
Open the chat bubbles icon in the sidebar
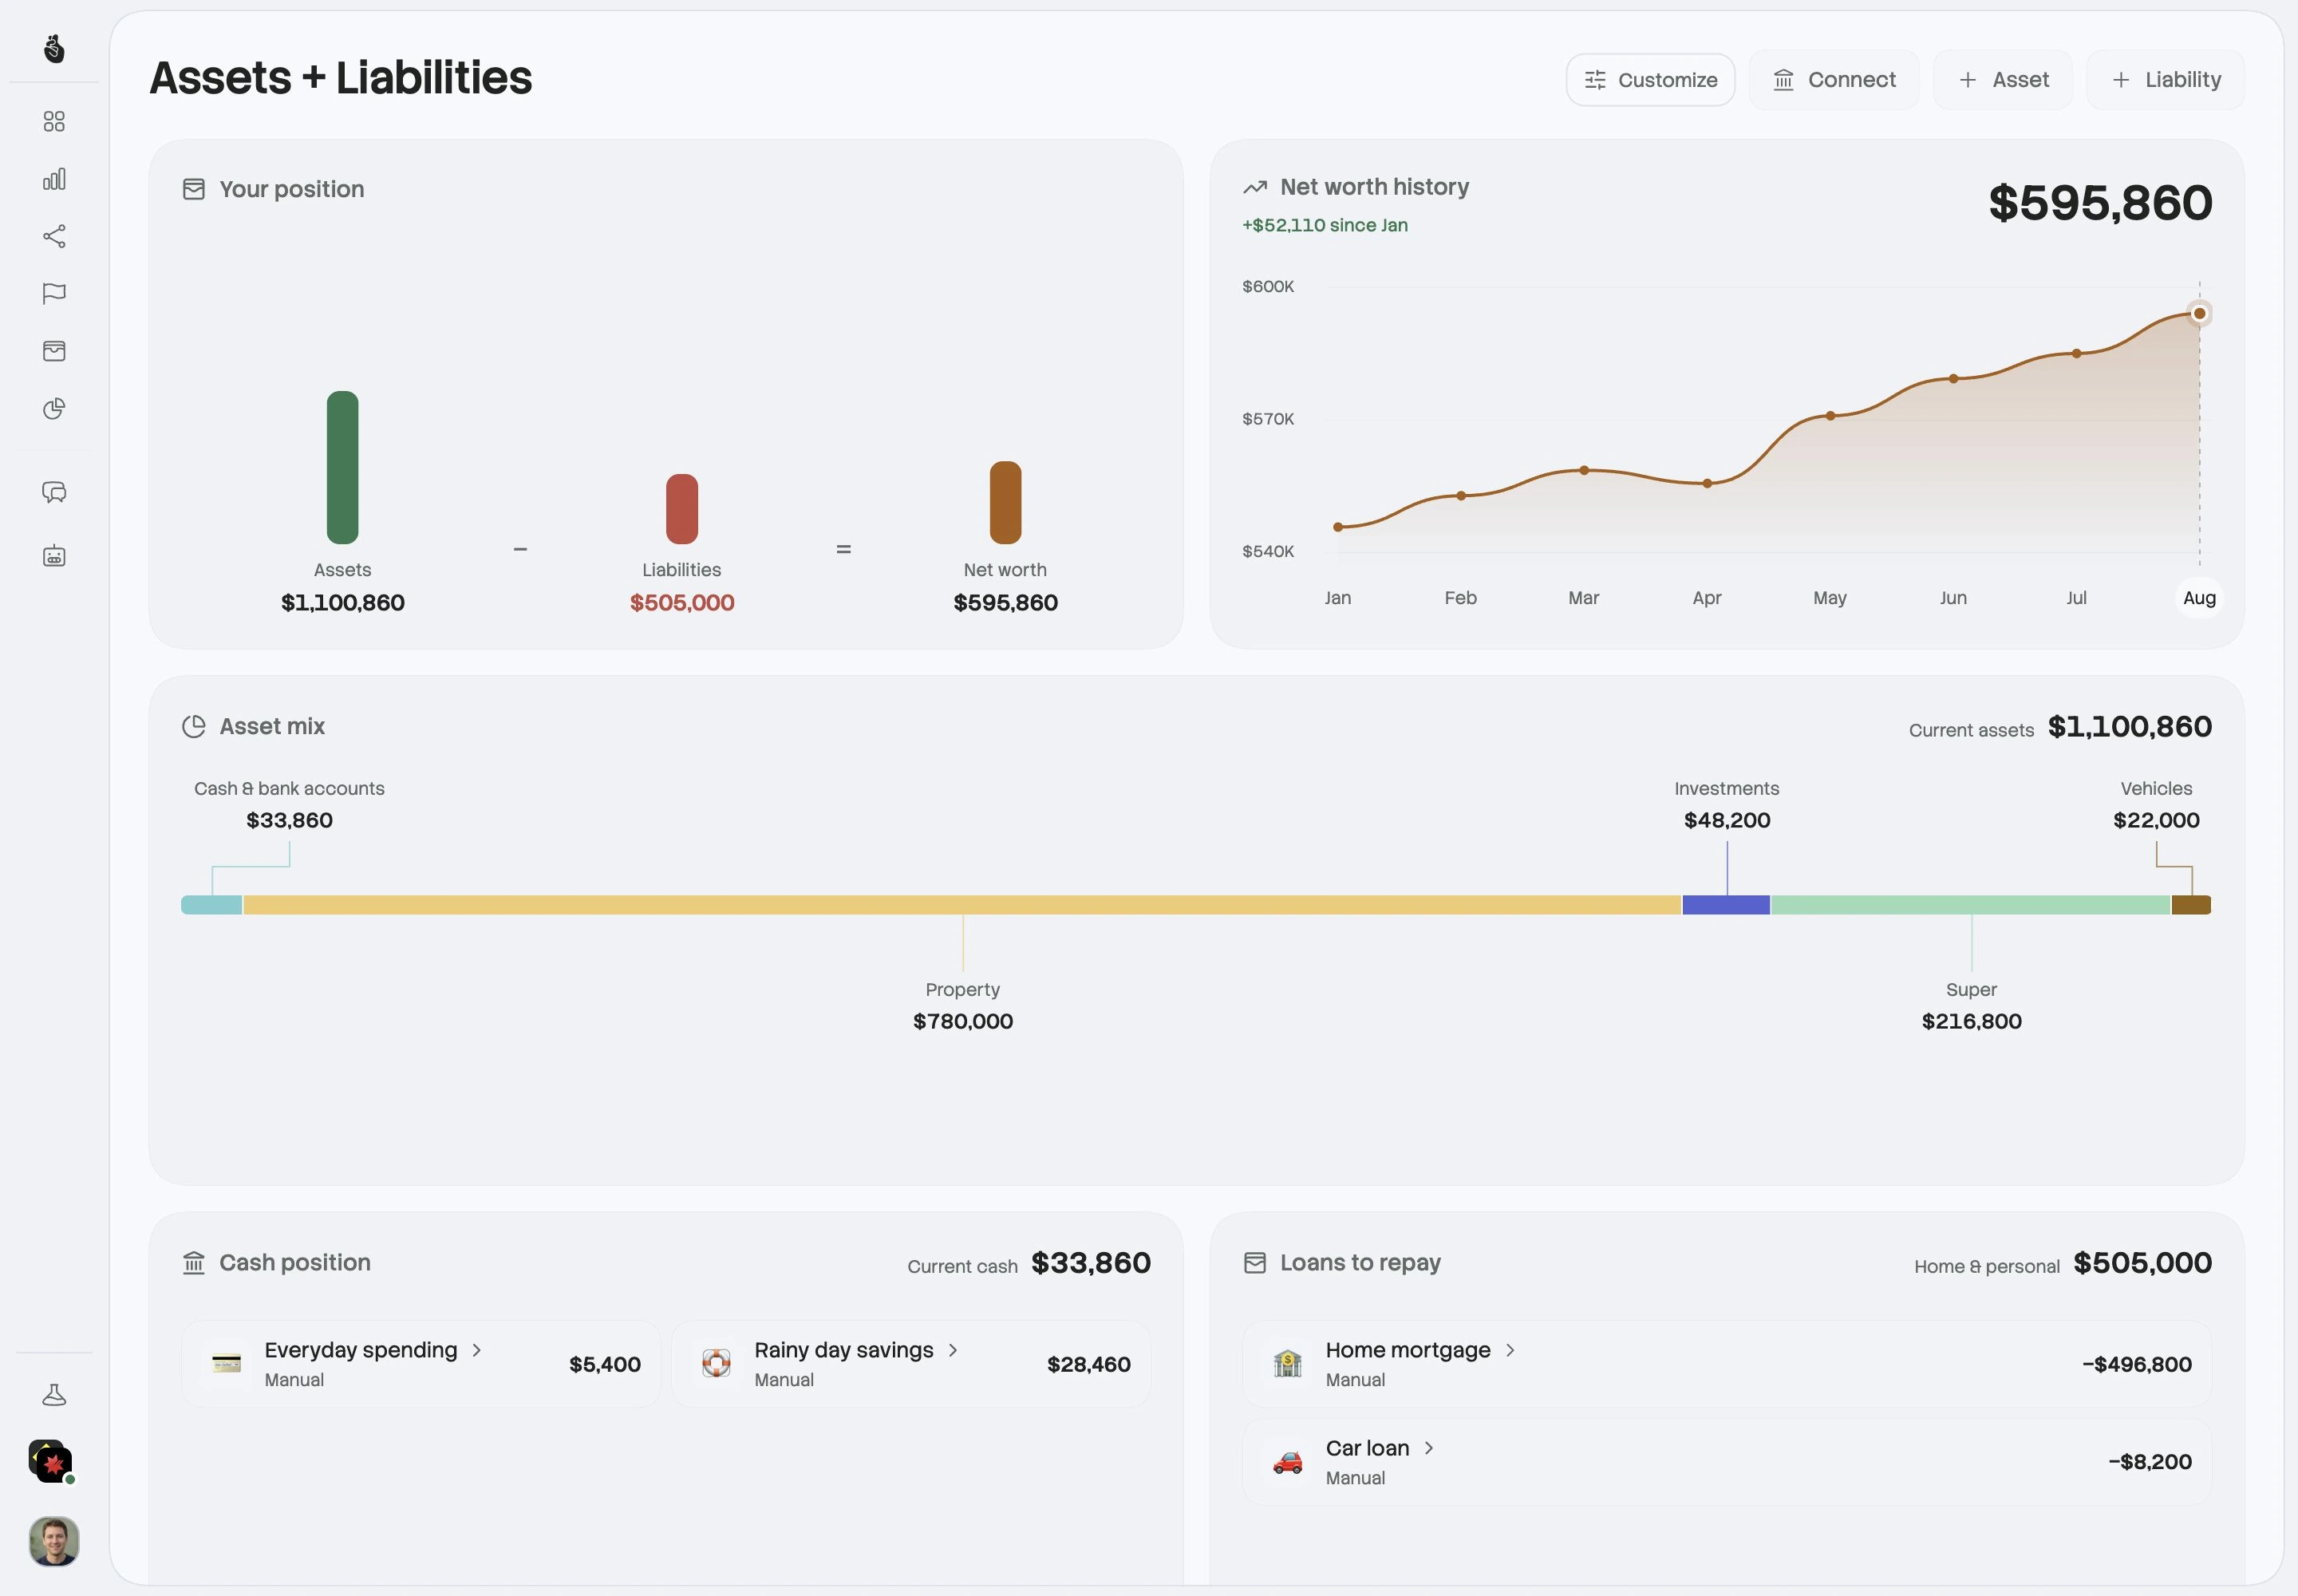point(54,492)
